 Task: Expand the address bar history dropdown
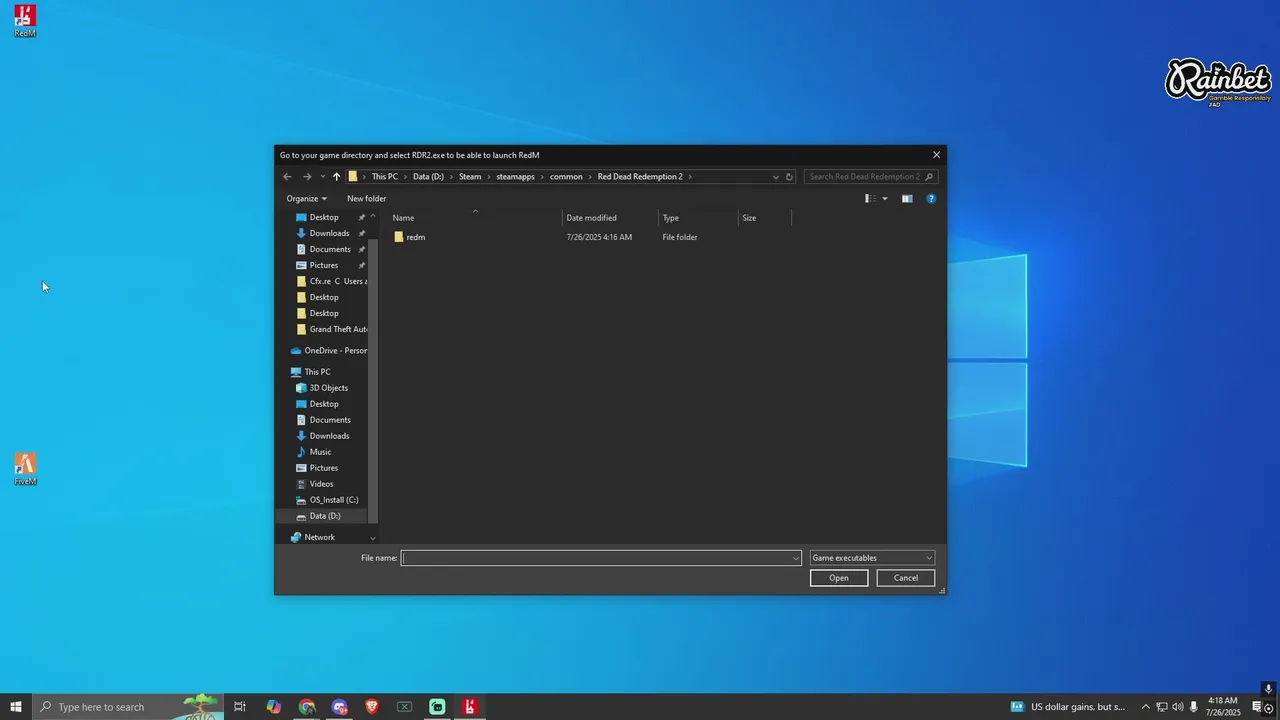[775, 177]
